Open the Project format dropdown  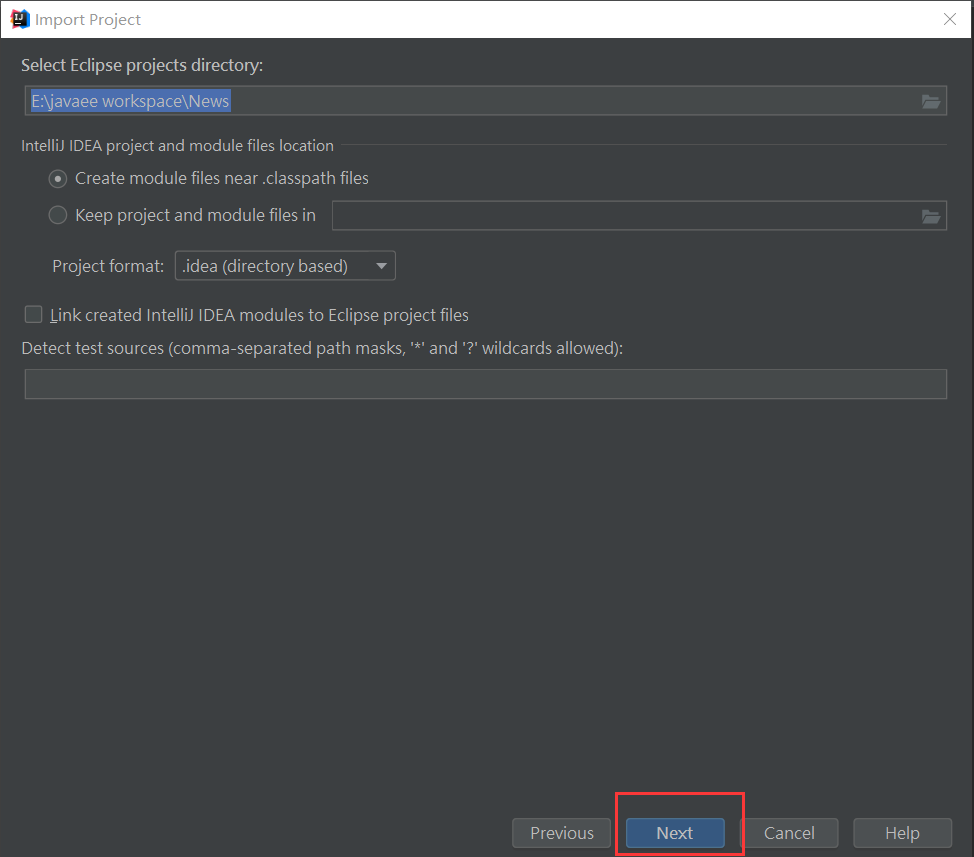(285, 266)
